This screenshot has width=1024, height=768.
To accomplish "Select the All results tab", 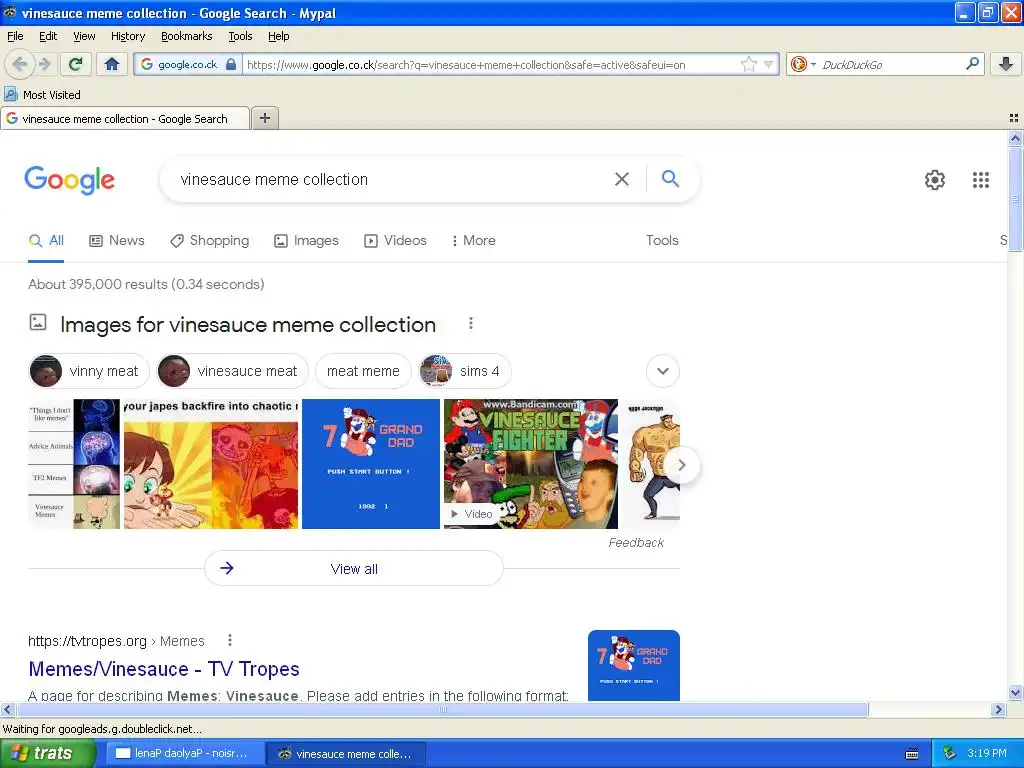I will [x=46, y=240].
